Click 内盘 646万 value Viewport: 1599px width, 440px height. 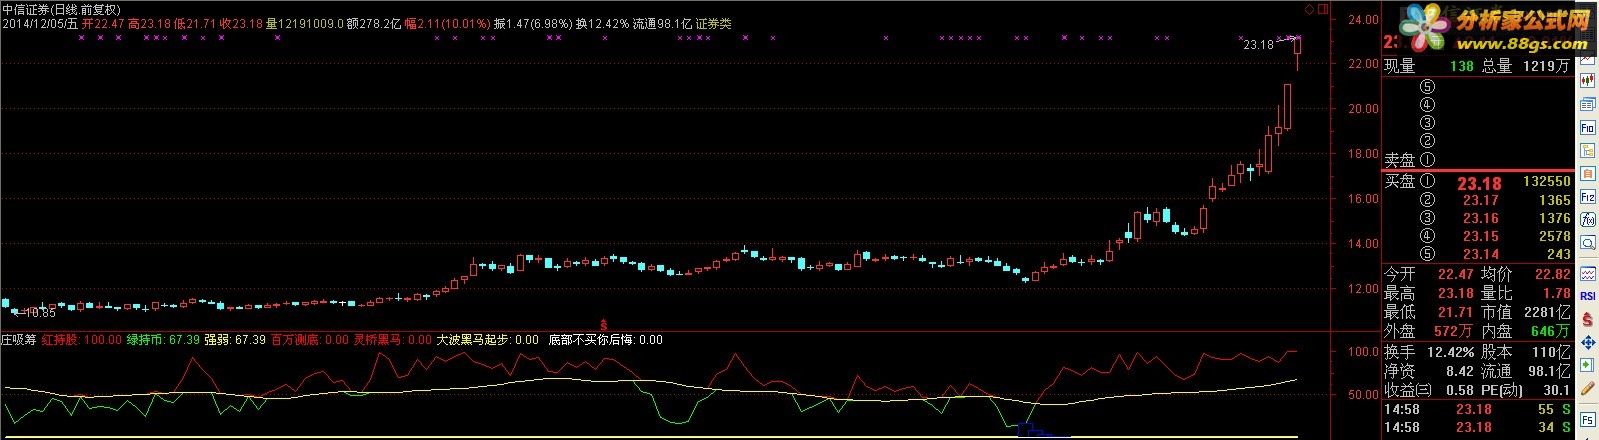(1551, 331)
